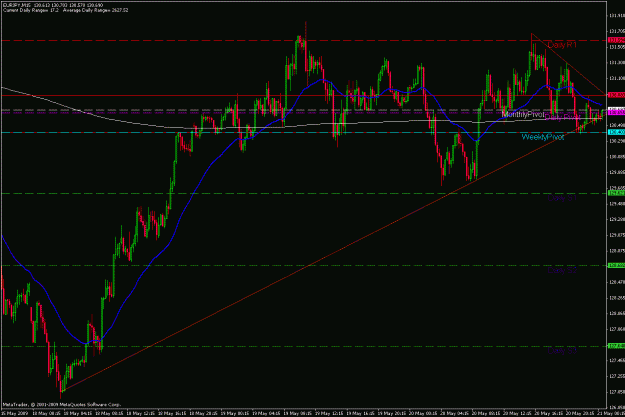Select the short descending red trendline near Daily R1
625x417 pixels.
(x=568, y=64)
